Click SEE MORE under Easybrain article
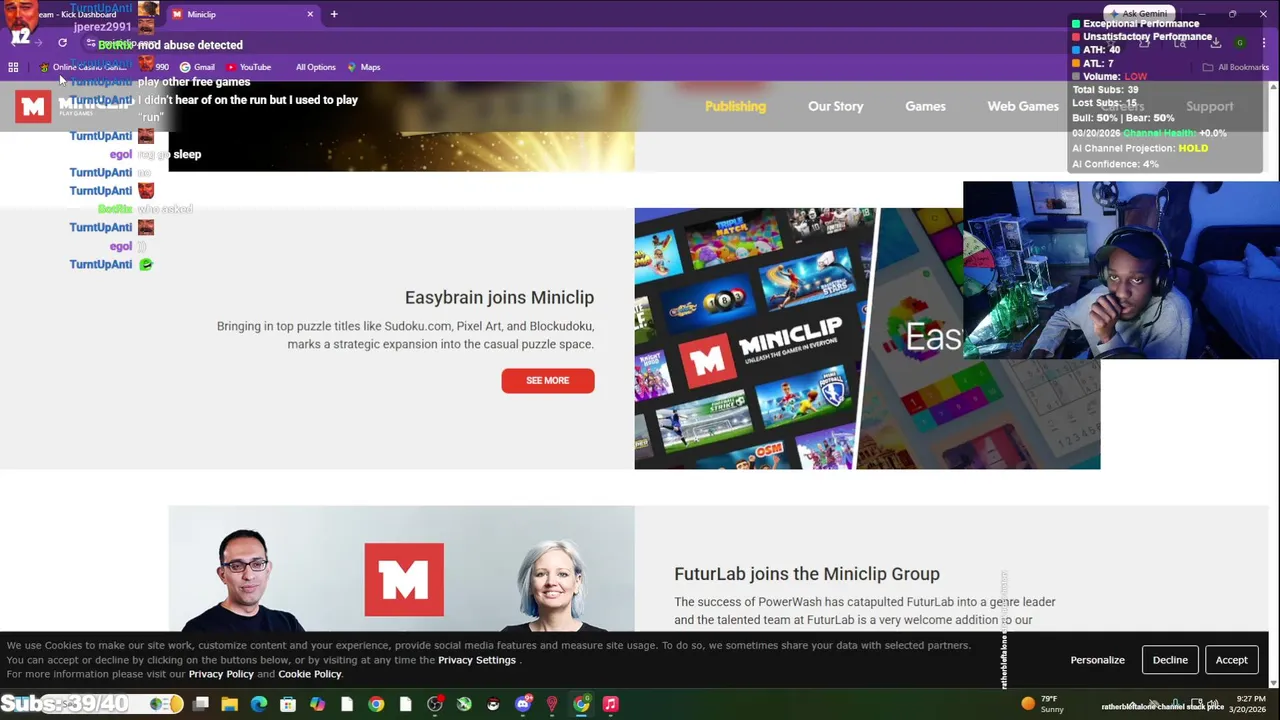This screenshot has width=1280, height=720. pos(548,381)
